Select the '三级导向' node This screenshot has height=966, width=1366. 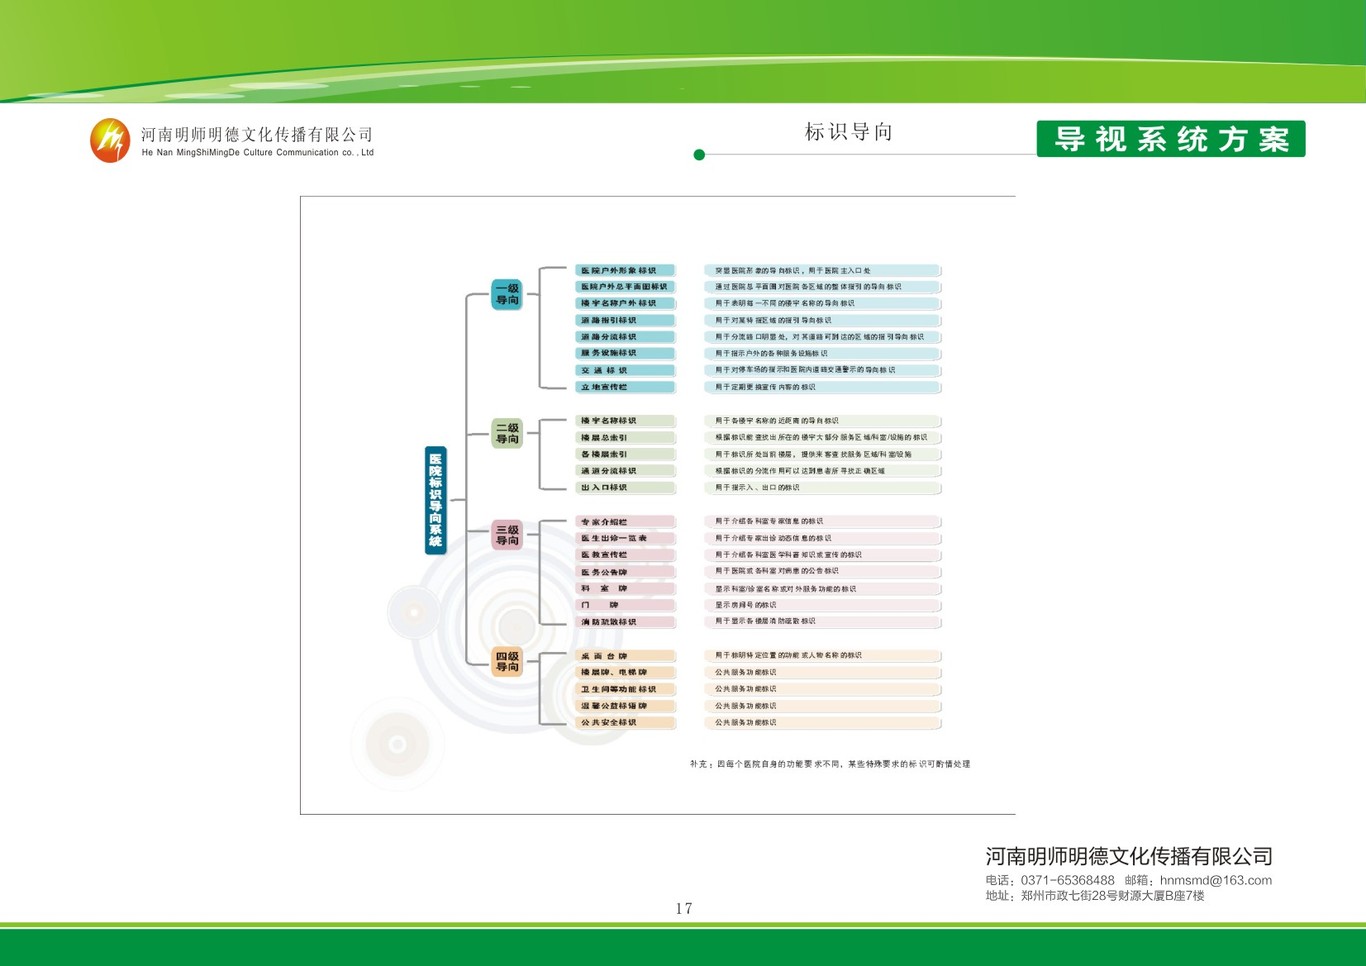pyautogui.click(x=507, y=535)
